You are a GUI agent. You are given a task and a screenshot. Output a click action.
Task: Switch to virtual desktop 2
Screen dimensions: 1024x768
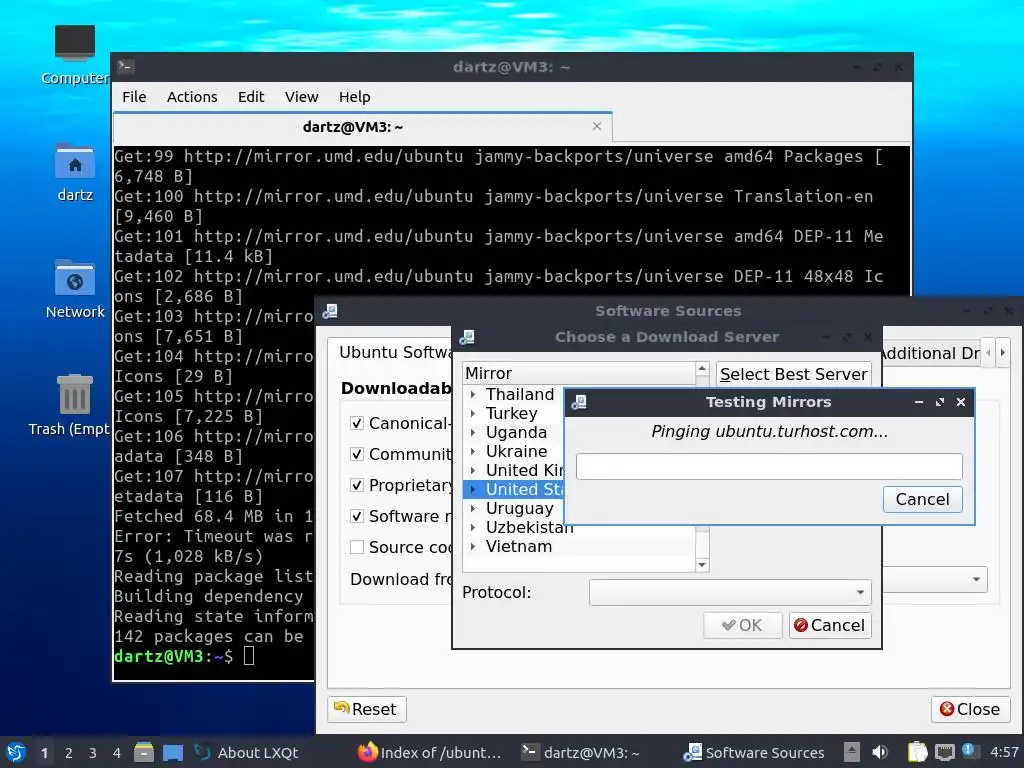point(69,753)
